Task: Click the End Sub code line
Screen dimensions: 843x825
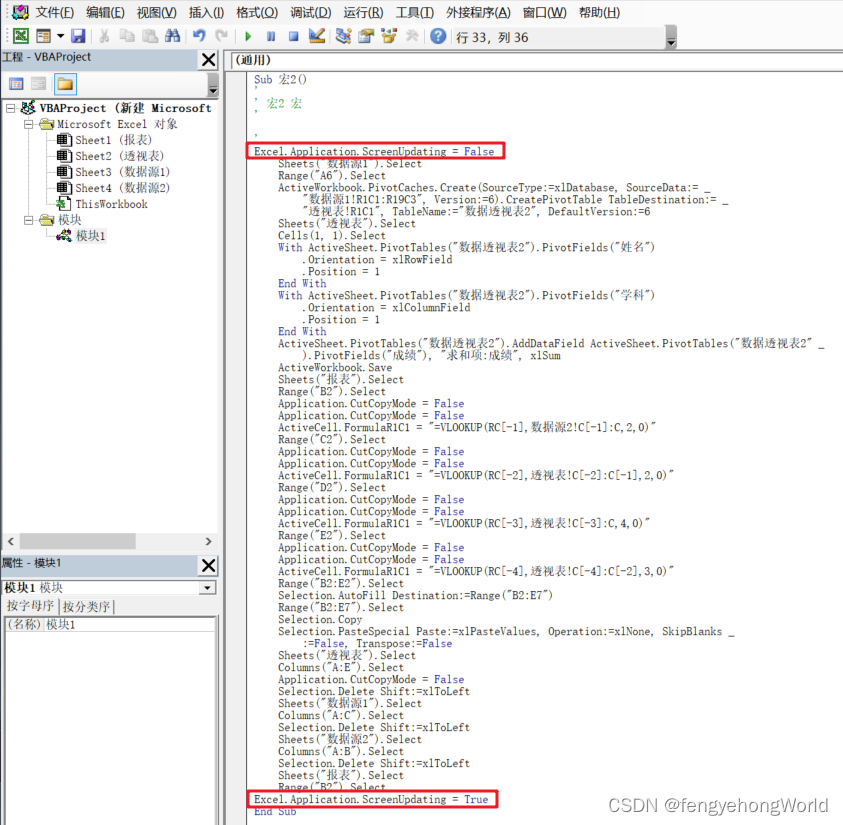Action: click(x=275, y=812)
